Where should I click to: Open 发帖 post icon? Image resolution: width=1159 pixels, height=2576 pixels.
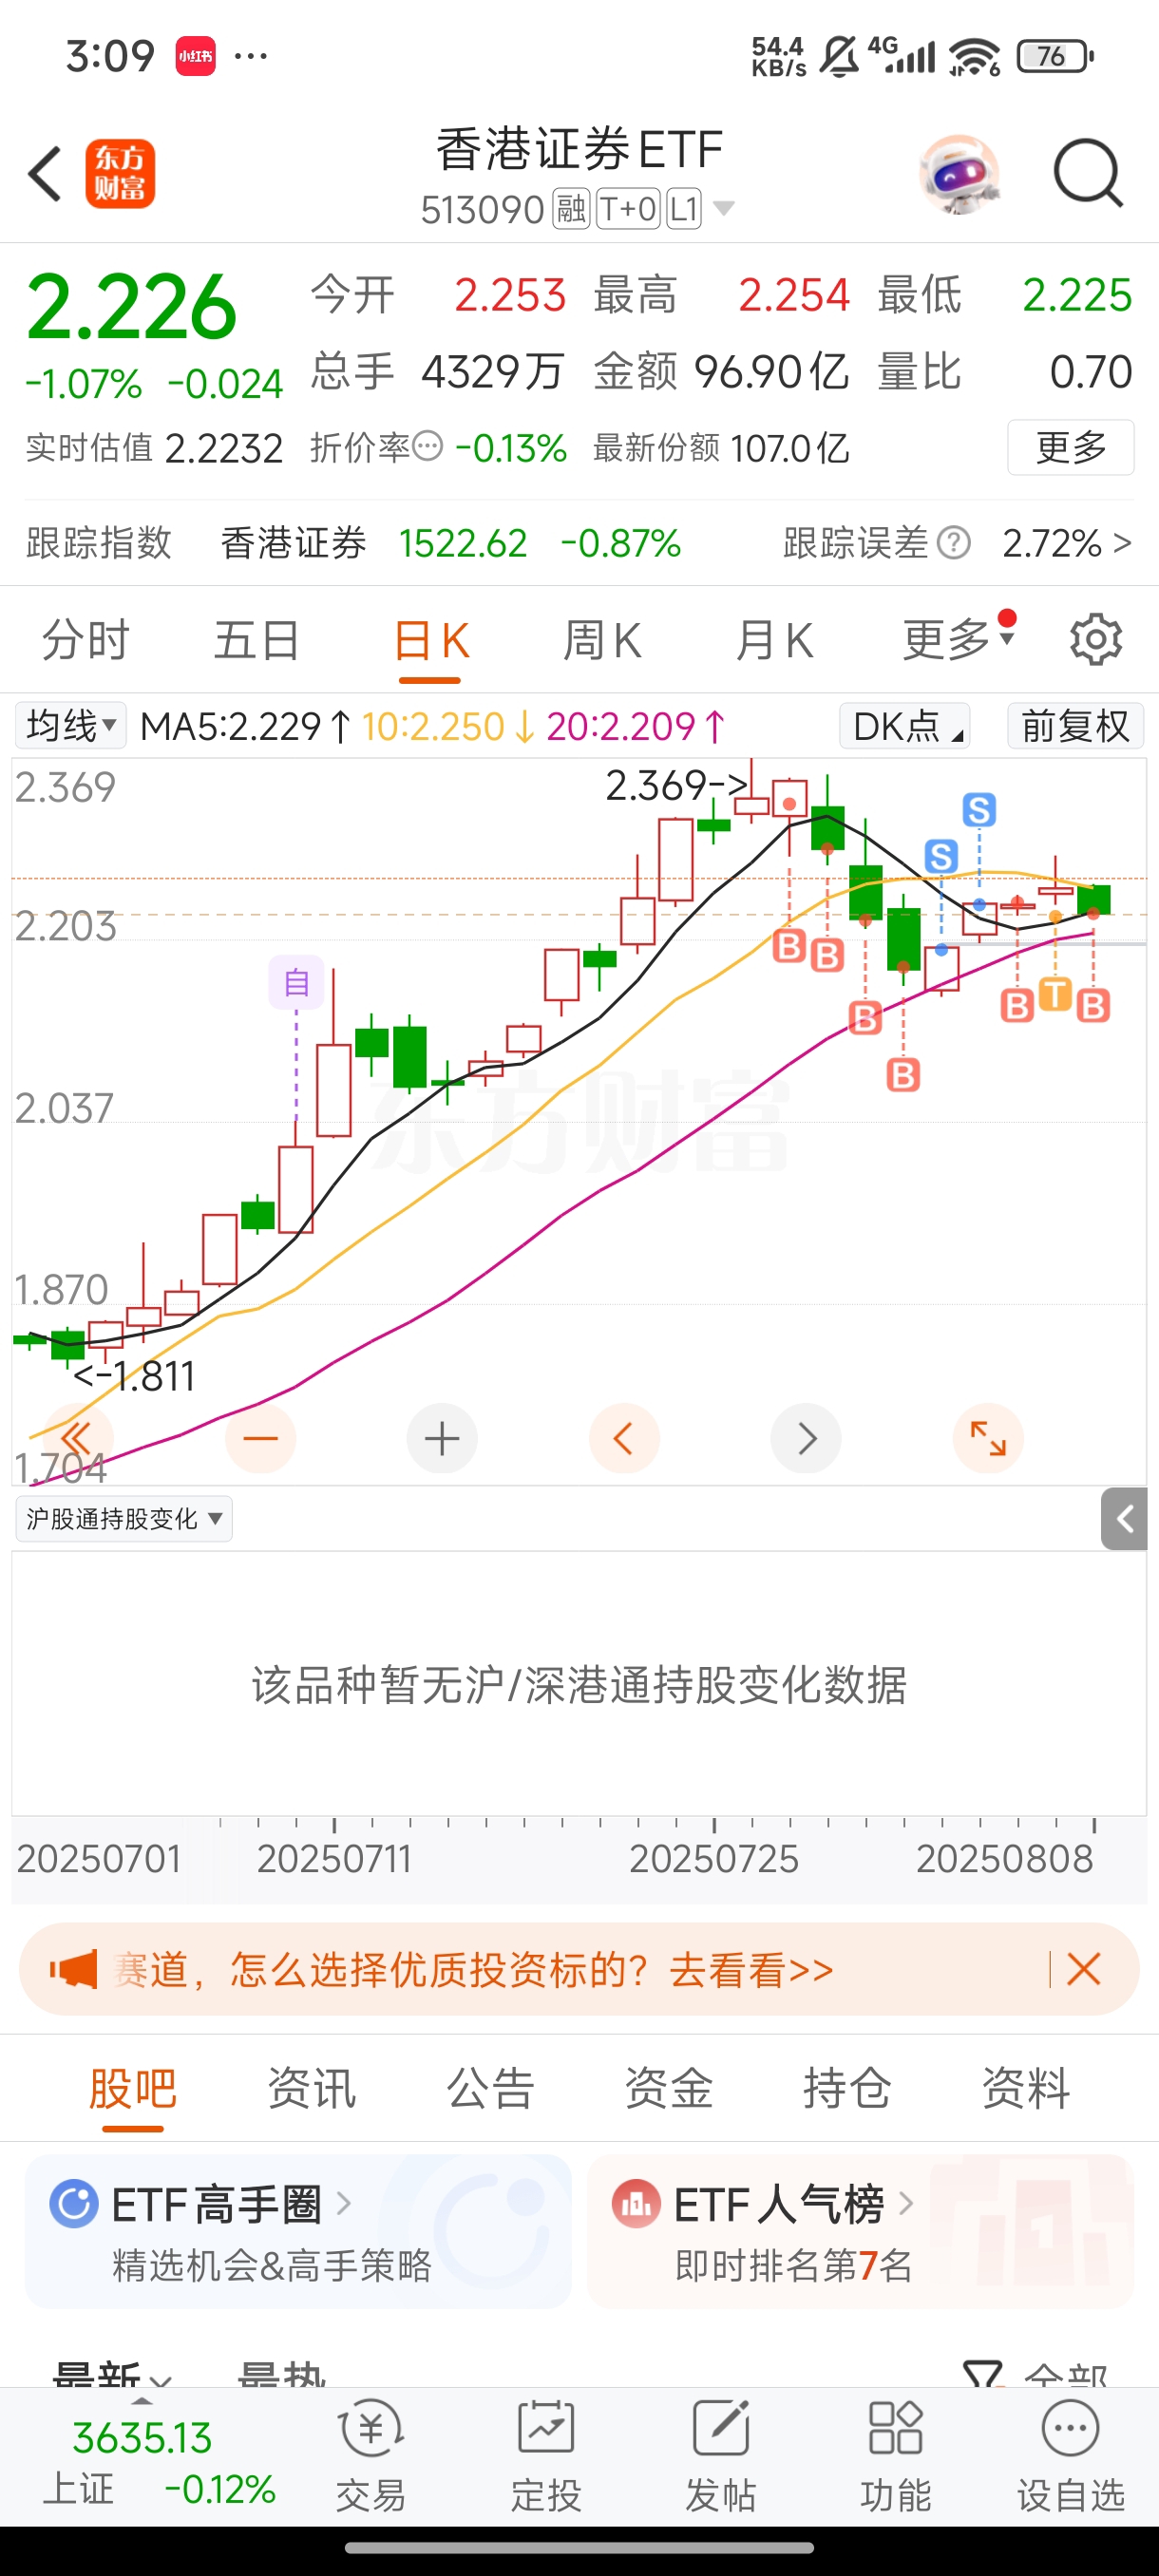click(720, 2456)
